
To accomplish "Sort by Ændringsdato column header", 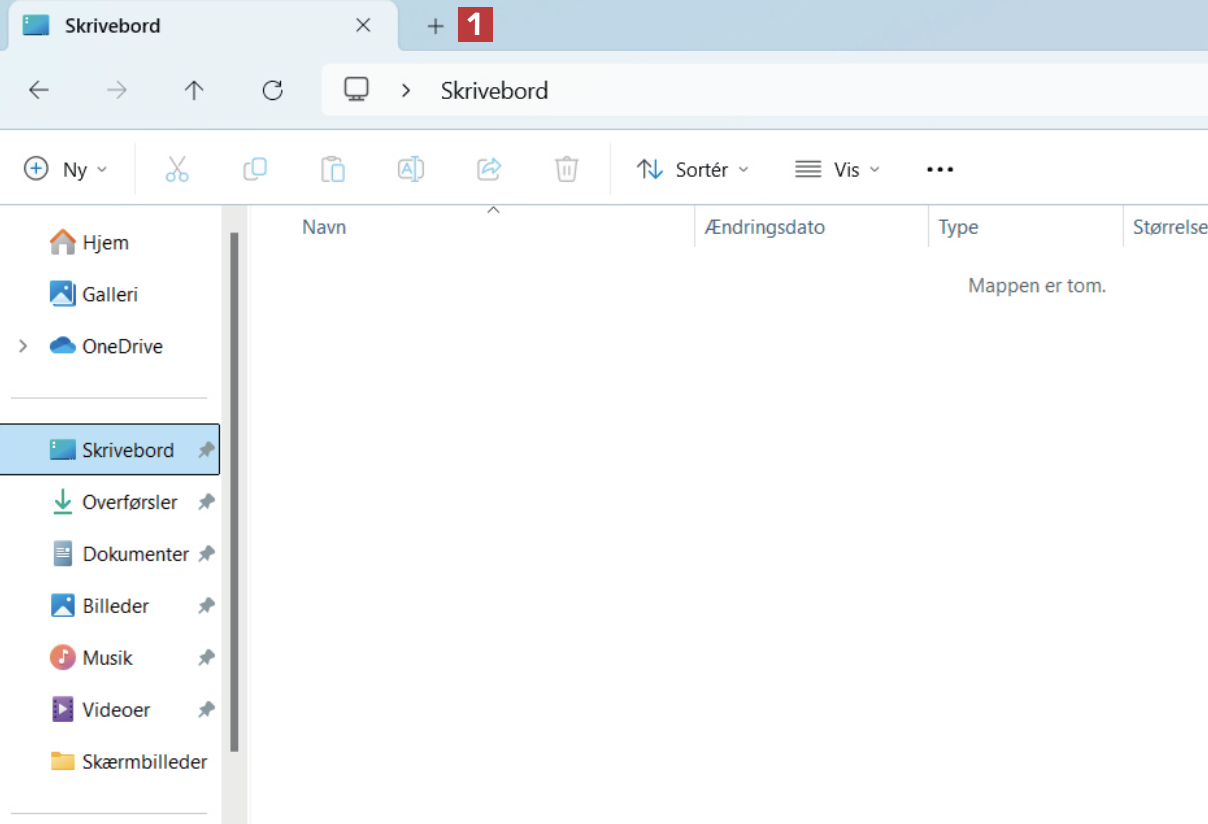I will point(765,227).
